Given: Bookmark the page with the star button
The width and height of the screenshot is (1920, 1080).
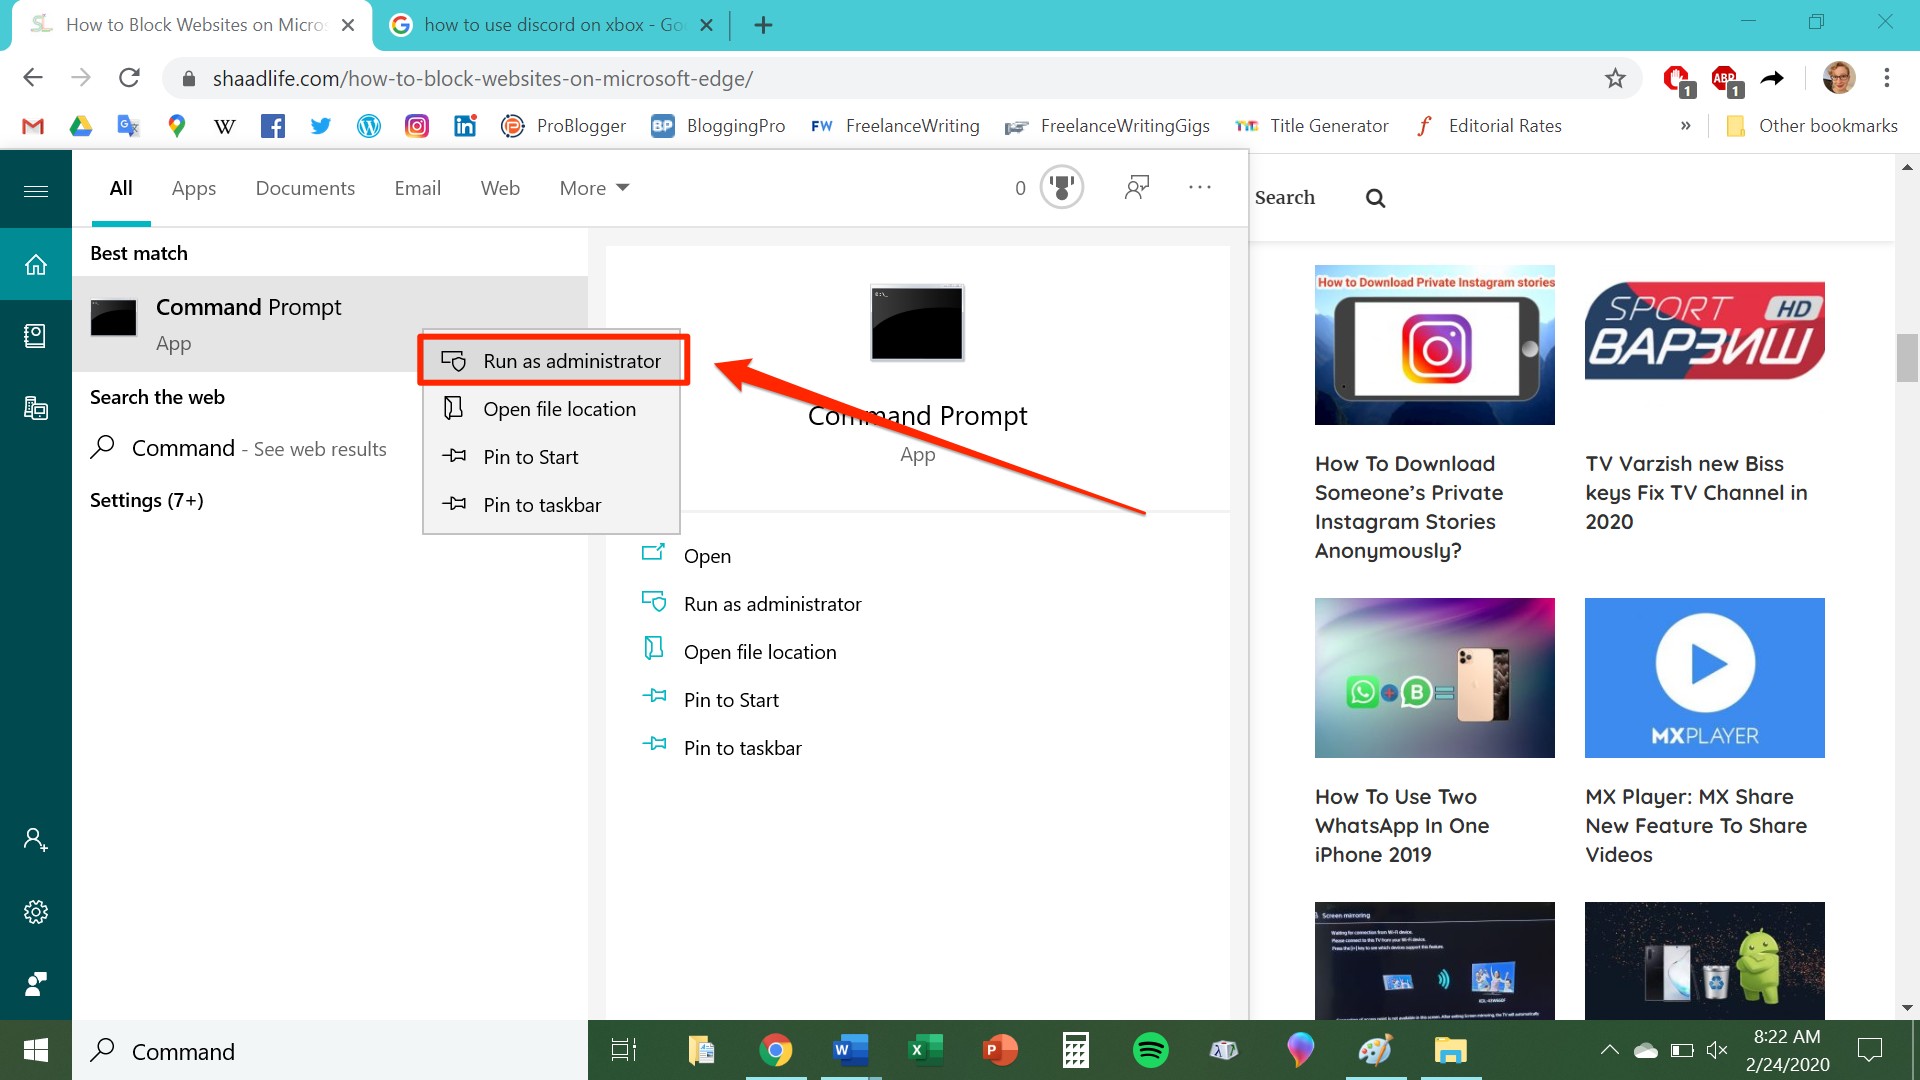Looking at the screenshot, I should click(1615, 77).
